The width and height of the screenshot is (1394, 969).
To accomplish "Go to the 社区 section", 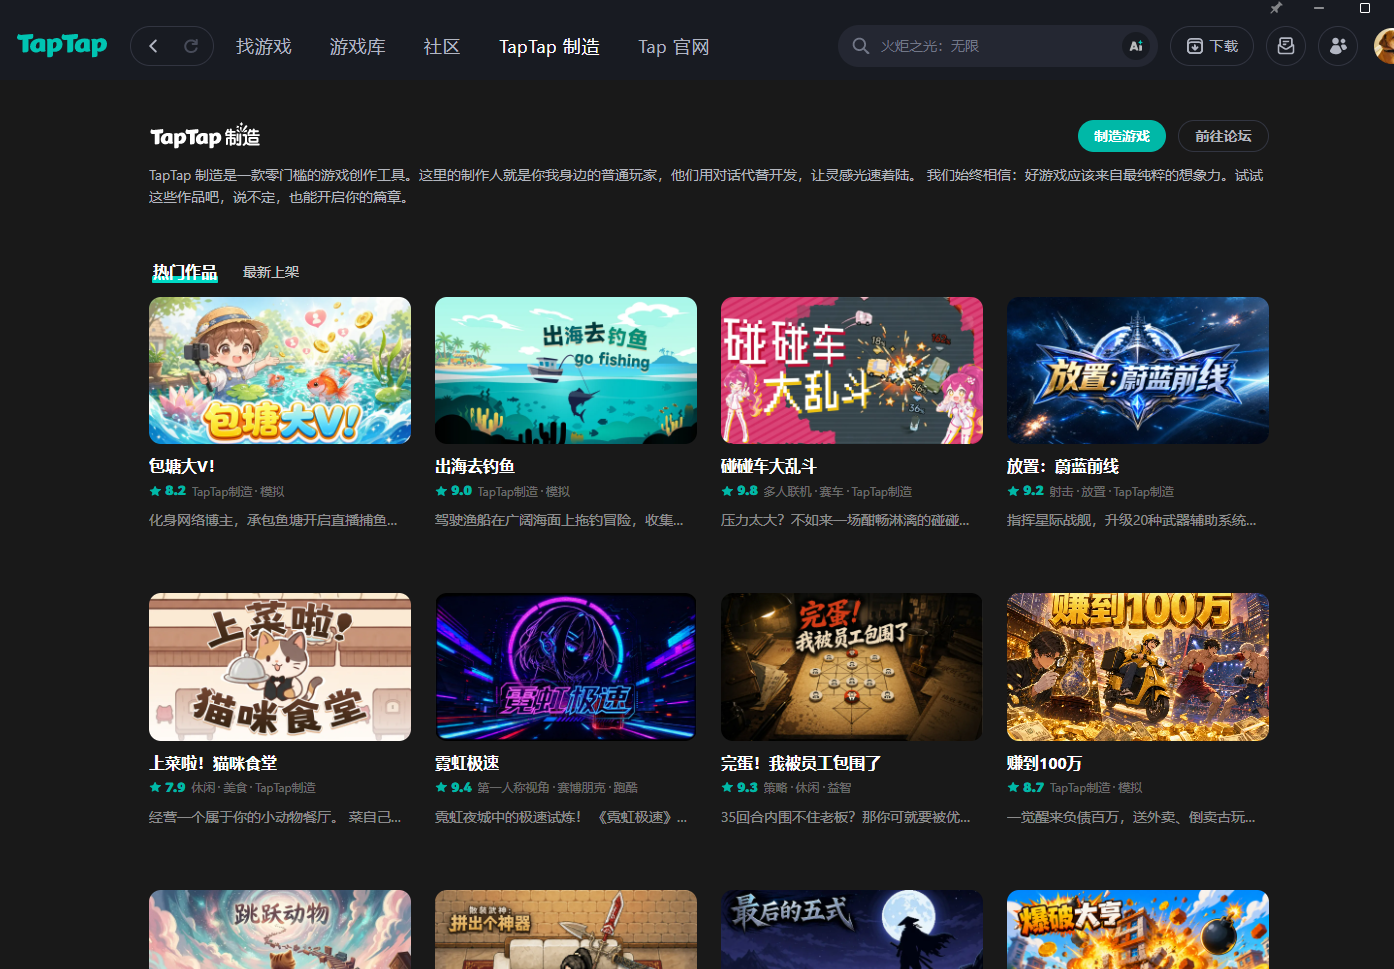I will (442, 47).
